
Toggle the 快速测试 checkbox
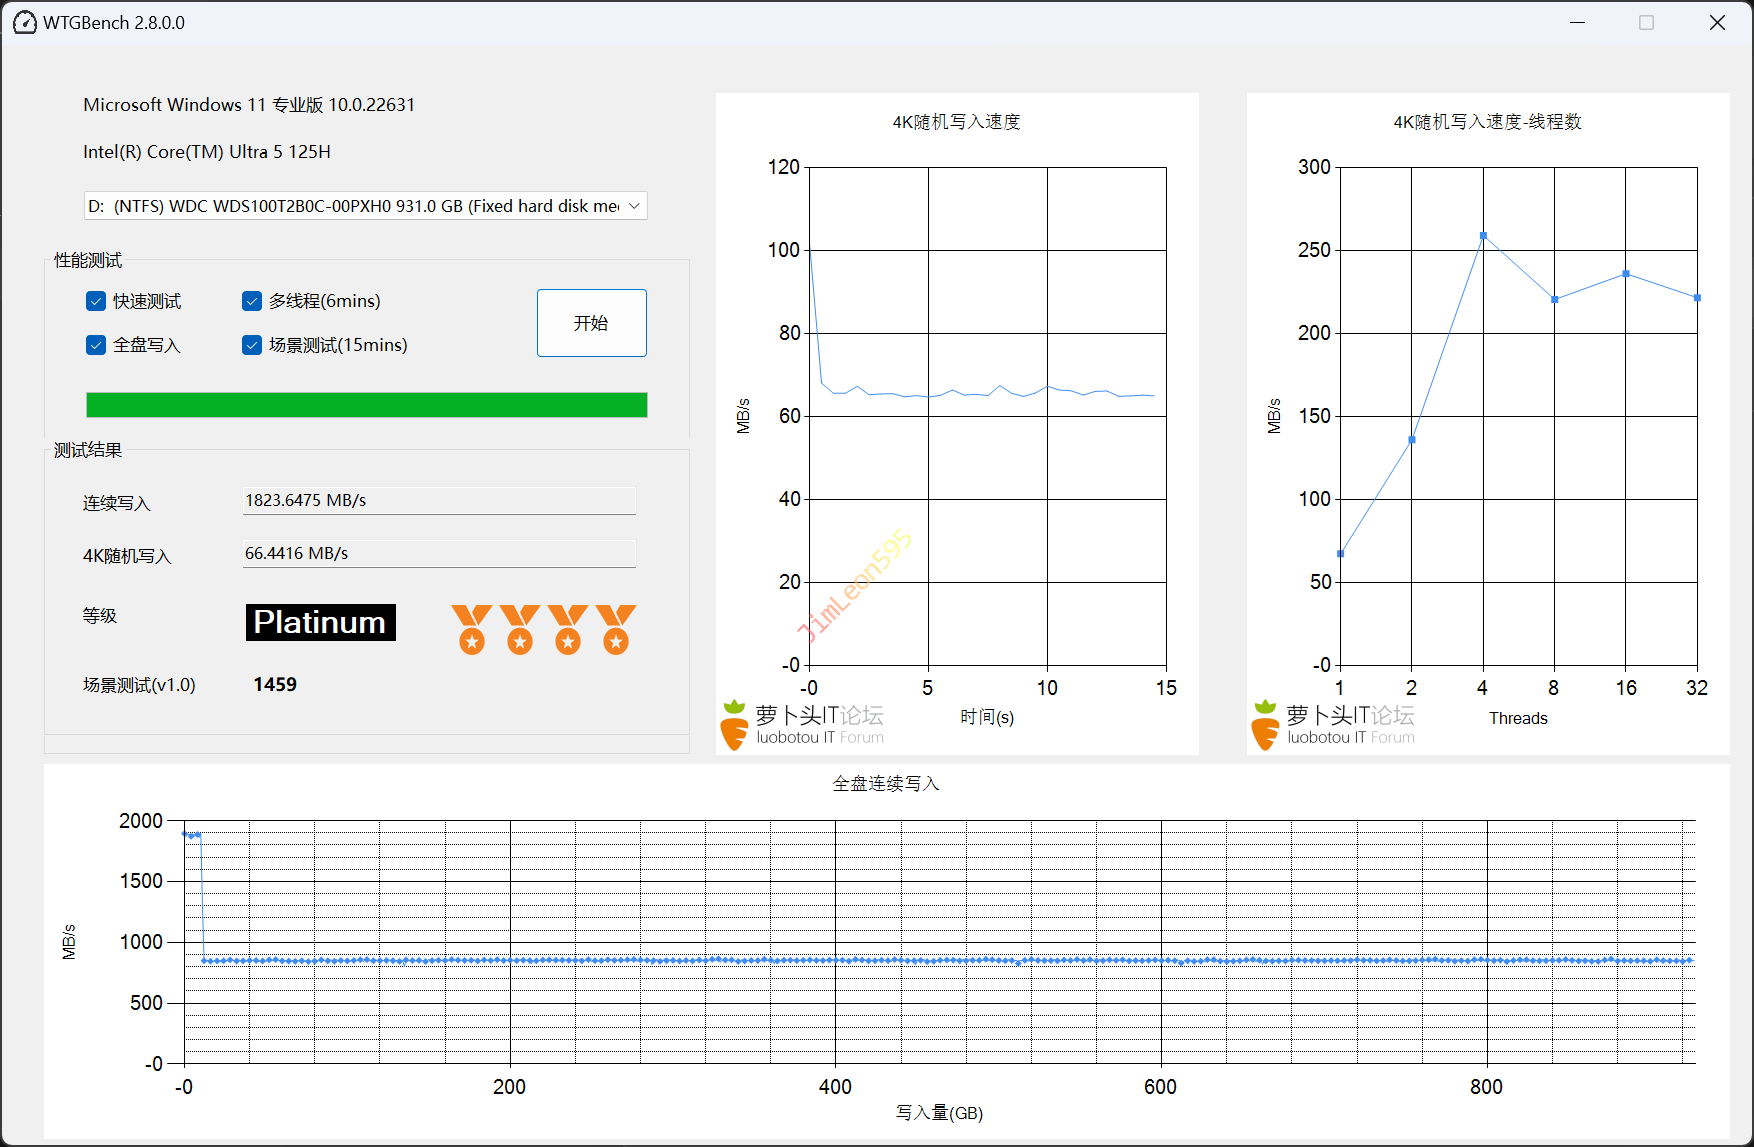coord(96,301)
